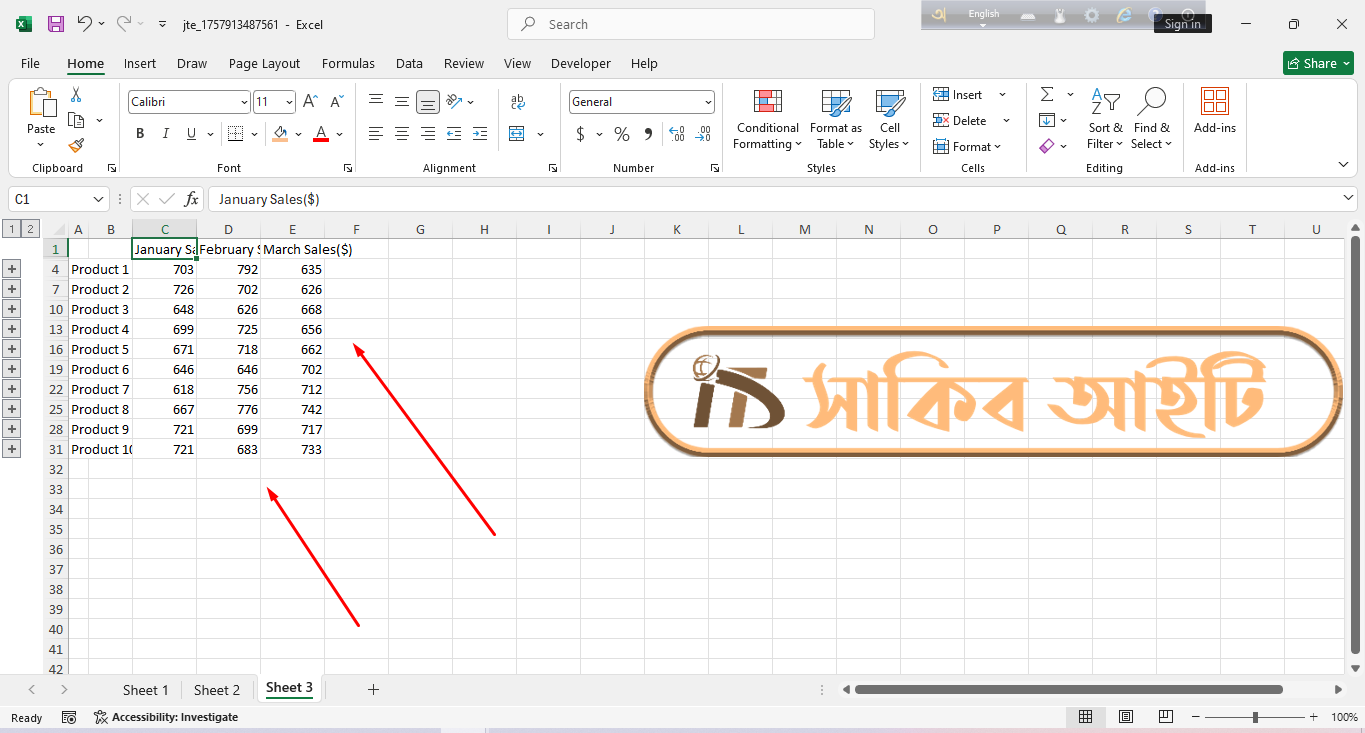Click the zoom slider in status bar
The height and width of the screenshot is (733, 1365).
pos(1255,717)
